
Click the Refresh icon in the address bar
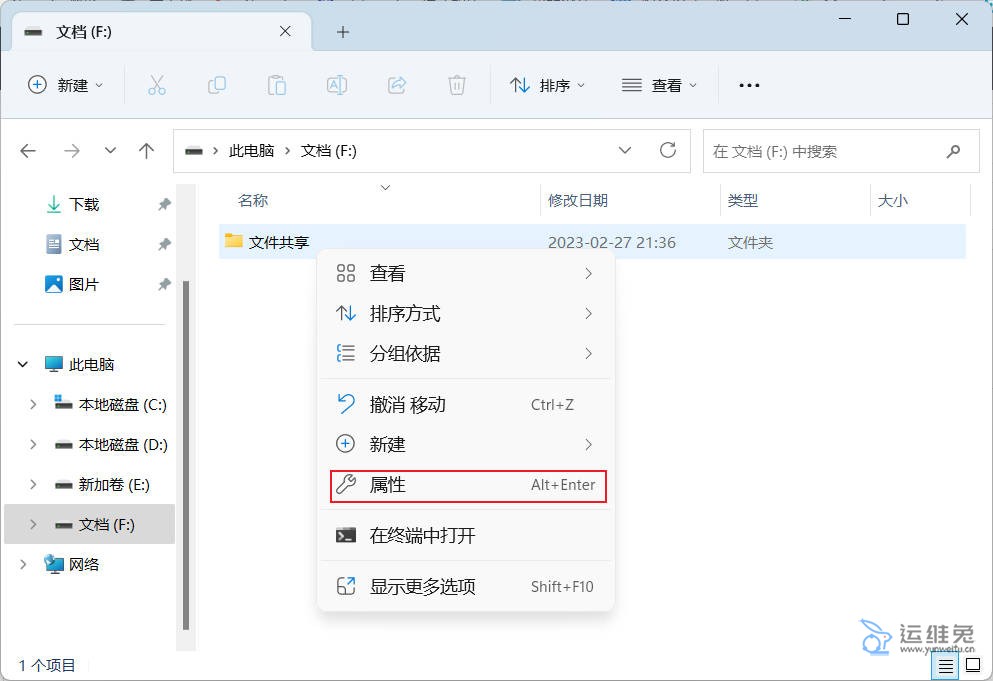coord(668,150)
